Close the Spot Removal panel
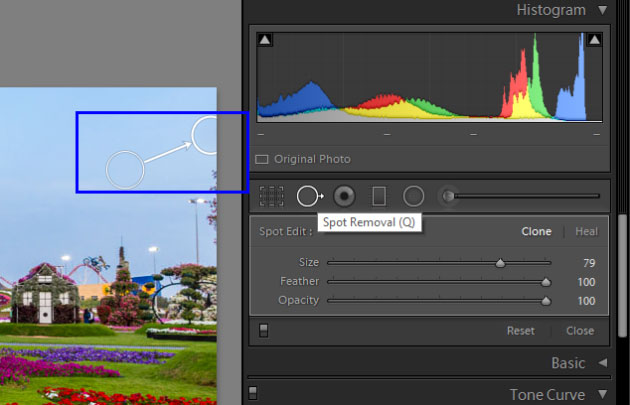This screenshot has height=405, width=630. pyautogui.click(x=580, y=331)
